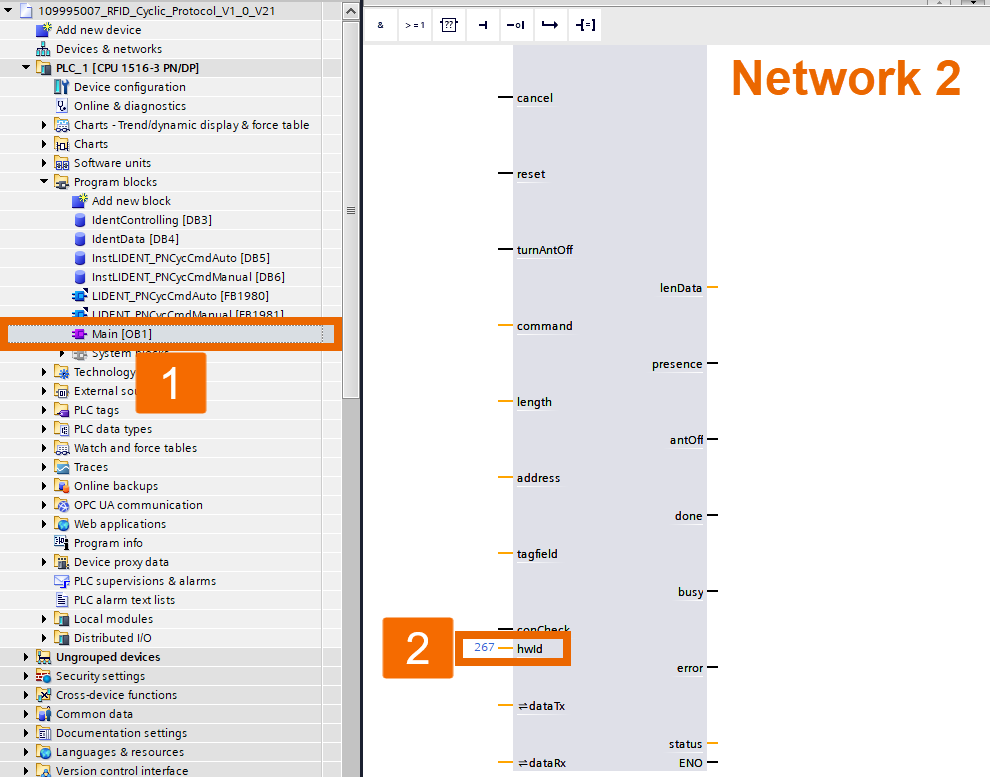Viewport: 990px width, 777px height.
Task: Select Documentation settings entry
Action: coord(121,733)
